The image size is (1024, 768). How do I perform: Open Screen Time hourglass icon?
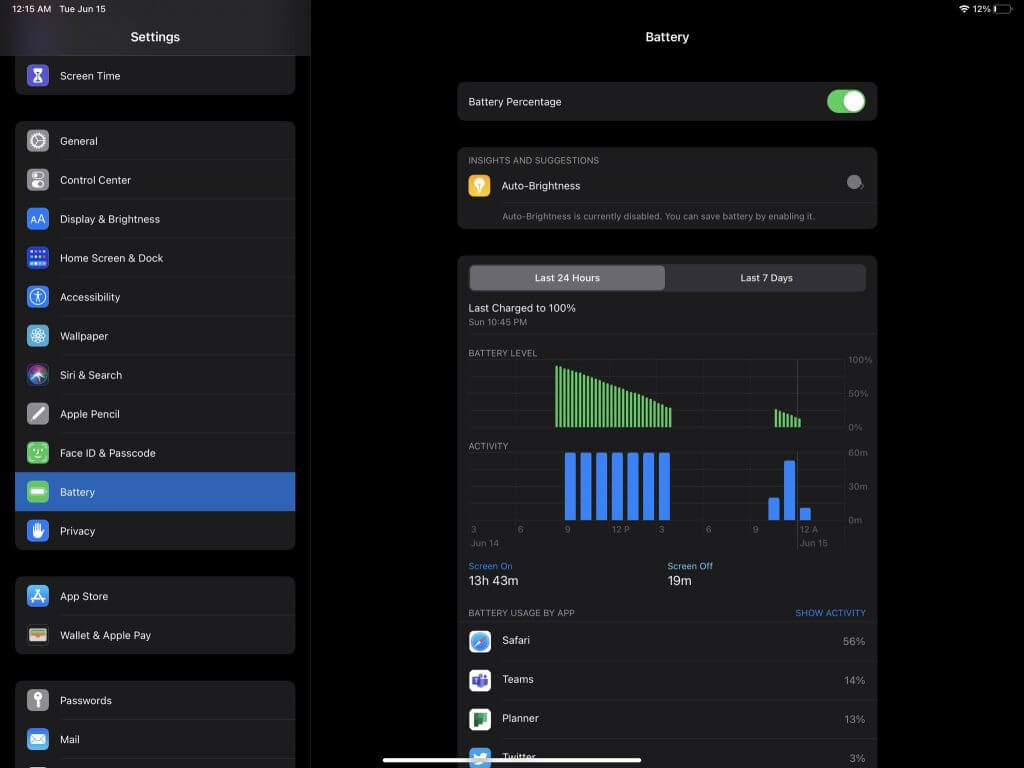38,76
